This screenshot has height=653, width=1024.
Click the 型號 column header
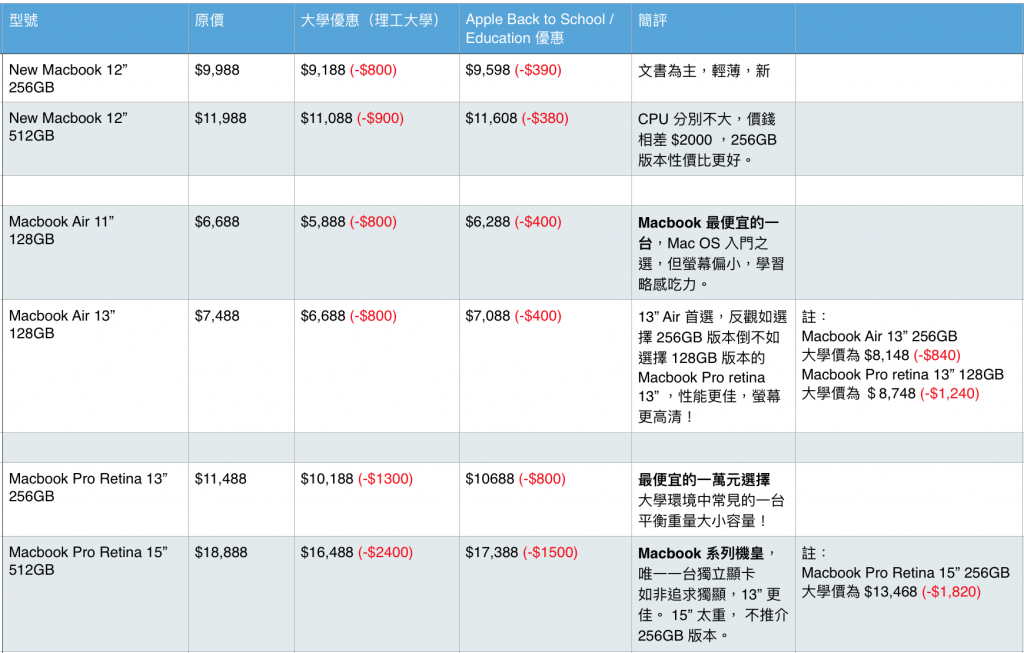[x=24, y=20]
